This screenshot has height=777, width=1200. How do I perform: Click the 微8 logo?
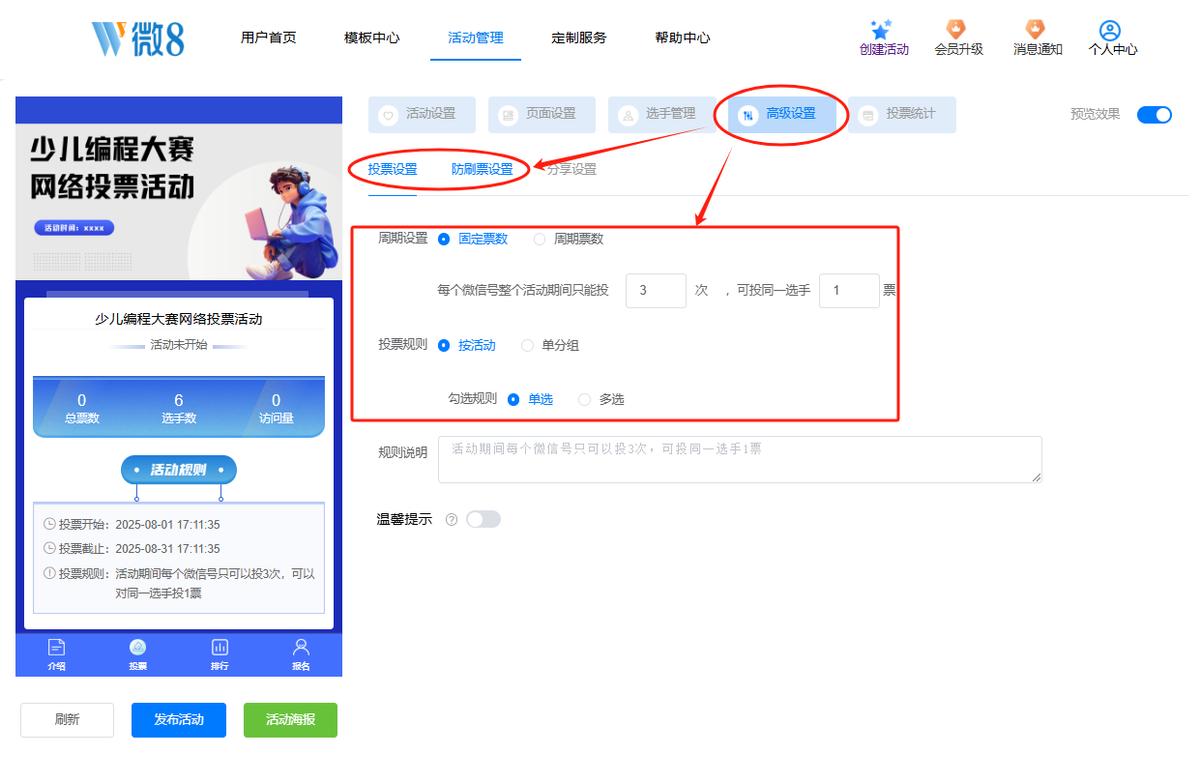coord(138,39)
